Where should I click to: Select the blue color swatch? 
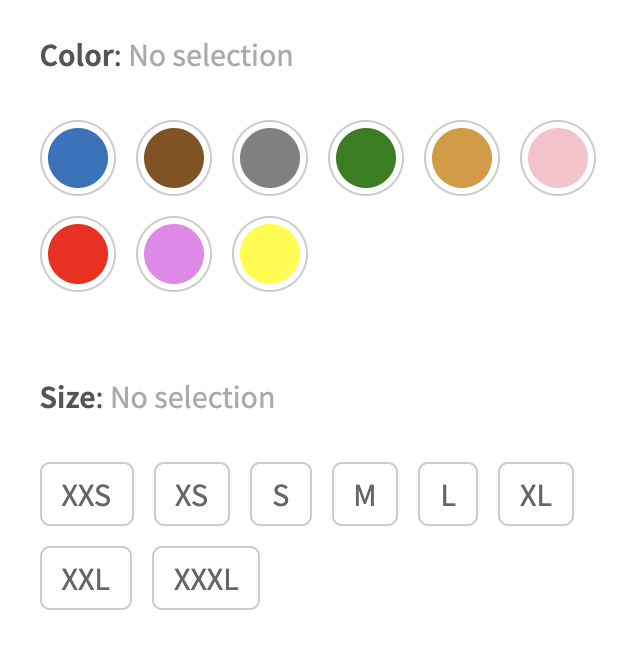(x=78, y=158)
